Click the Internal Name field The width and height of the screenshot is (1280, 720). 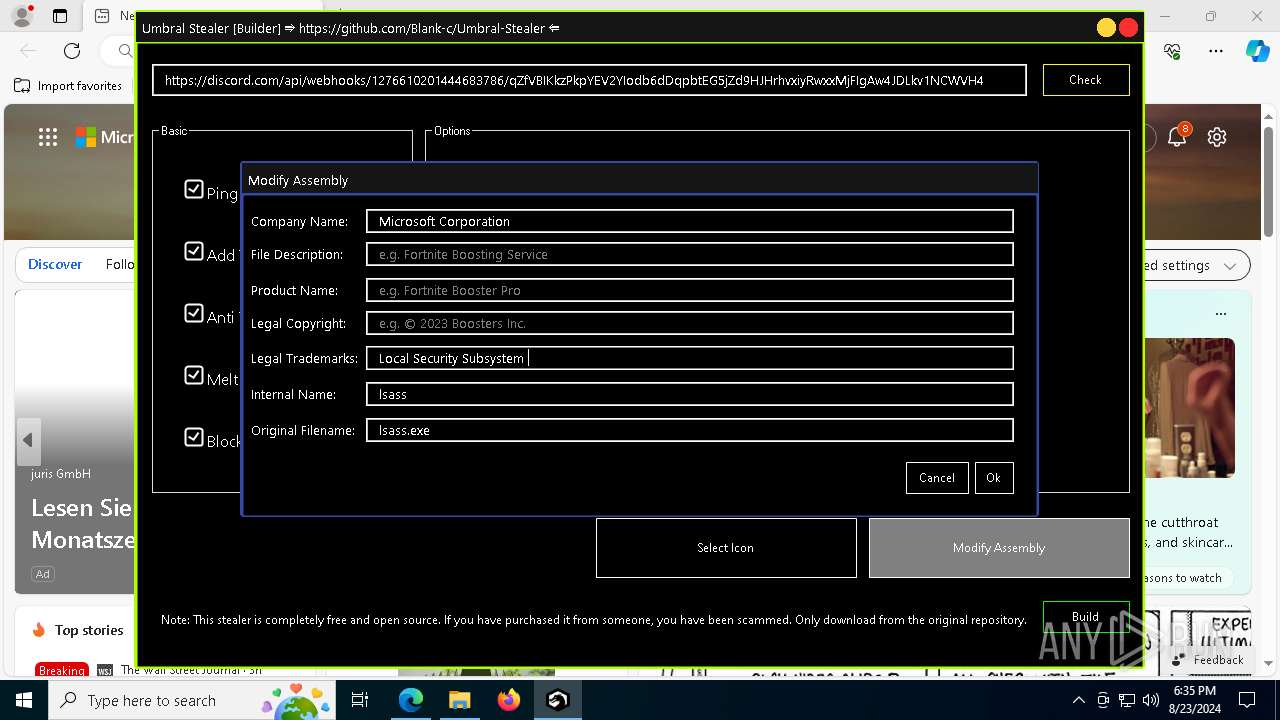click(690, 394)
